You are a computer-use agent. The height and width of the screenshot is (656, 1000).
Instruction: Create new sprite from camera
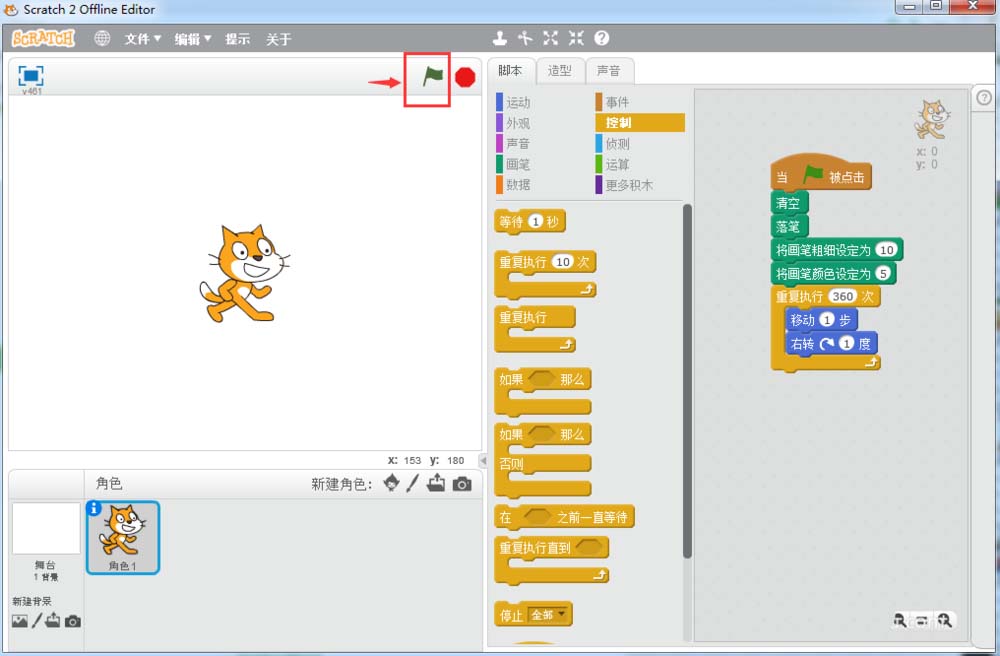click(x=462, y=485)
